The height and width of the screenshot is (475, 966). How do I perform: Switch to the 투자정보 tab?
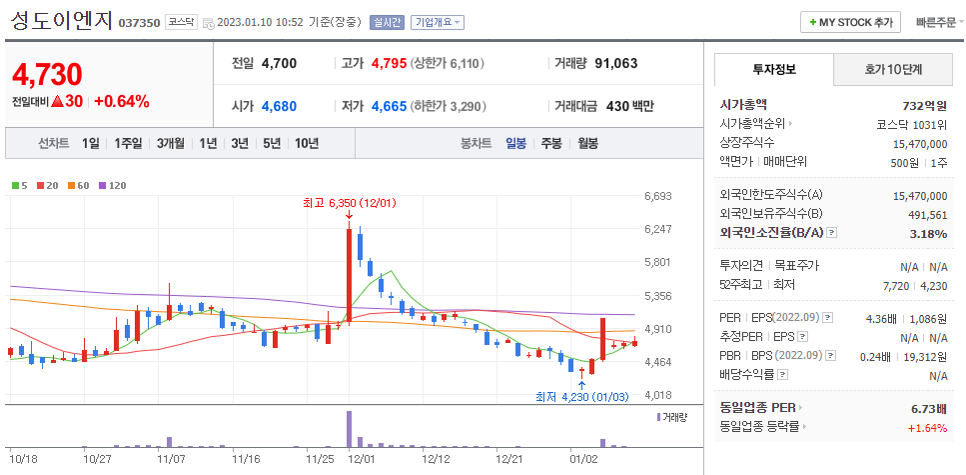pyautogui.click(x=774, y=70)
